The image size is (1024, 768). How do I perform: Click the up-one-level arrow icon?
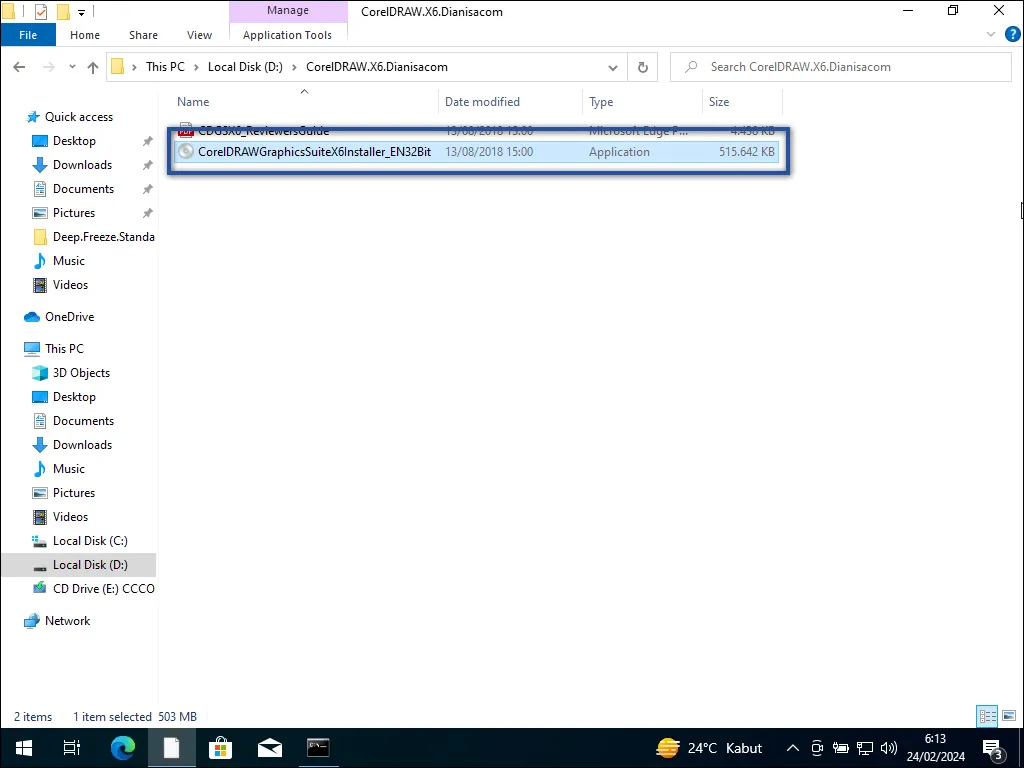93,67
